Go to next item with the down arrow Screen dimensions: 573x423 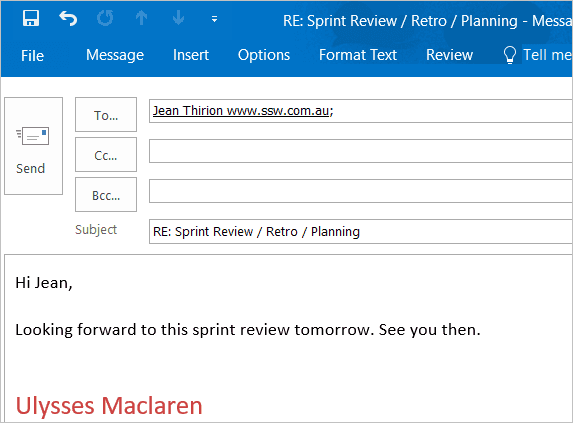tap(178, 18)
